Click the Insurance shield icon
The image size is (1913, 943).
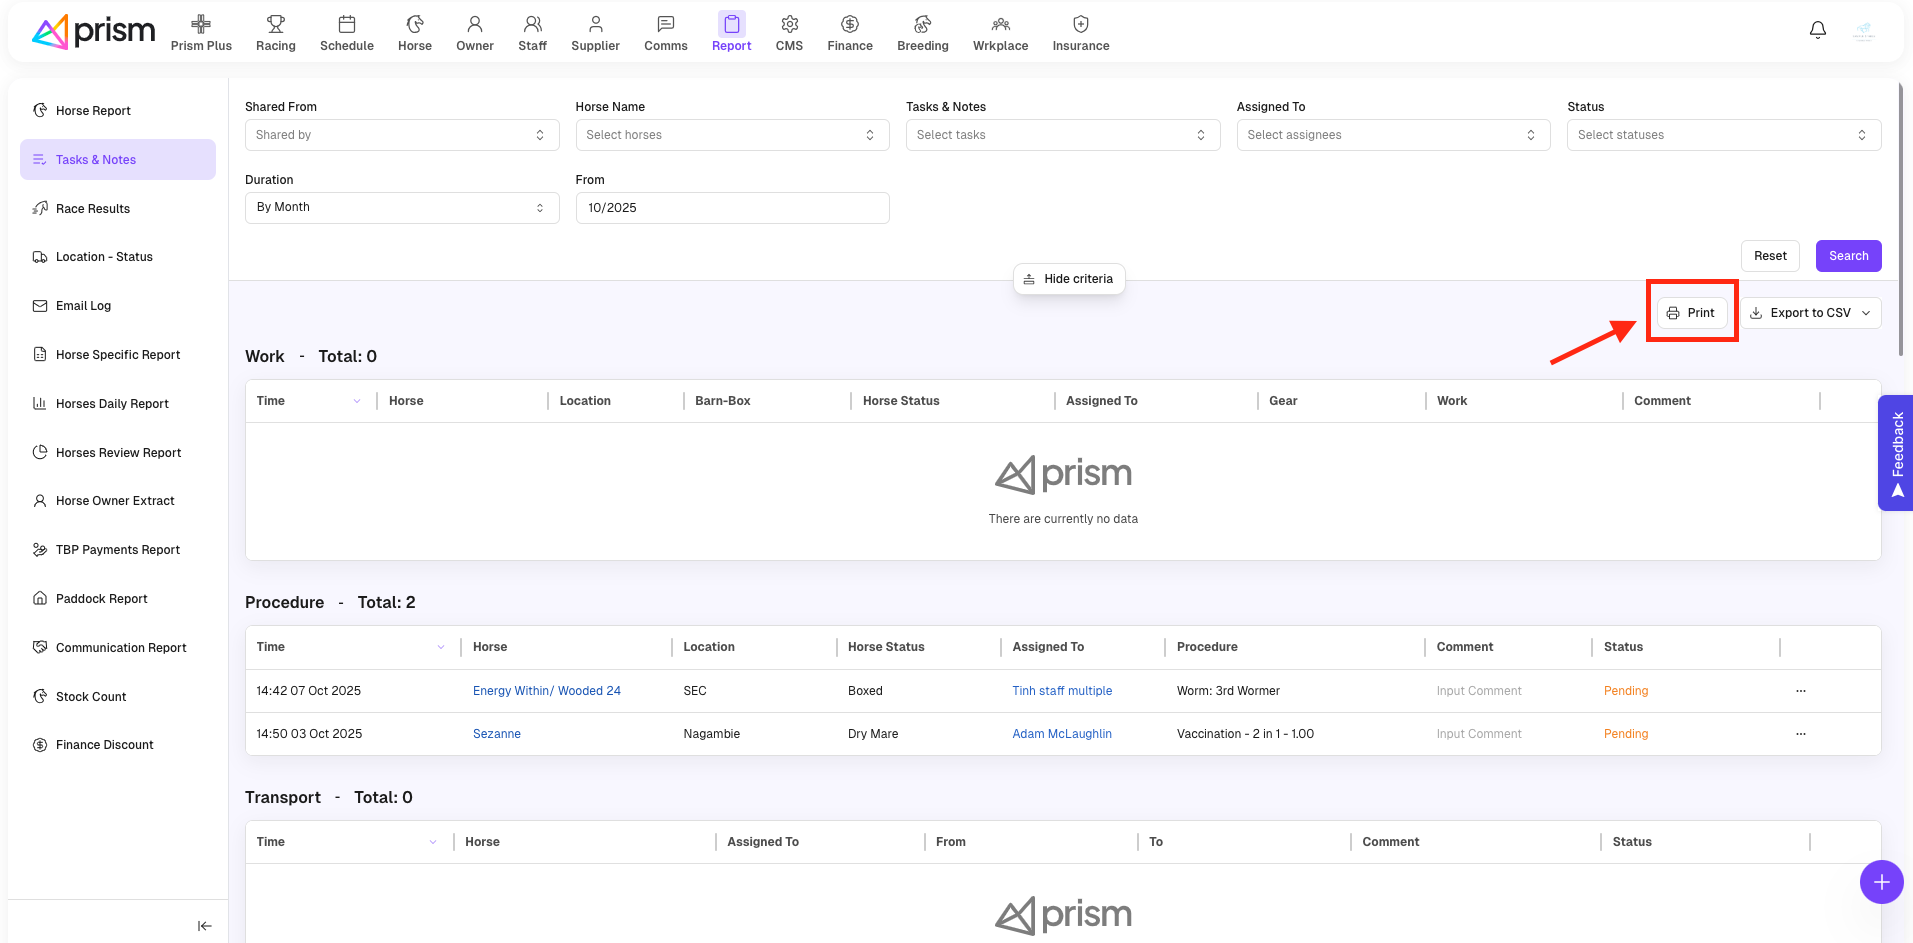[x=1080, y=24]
